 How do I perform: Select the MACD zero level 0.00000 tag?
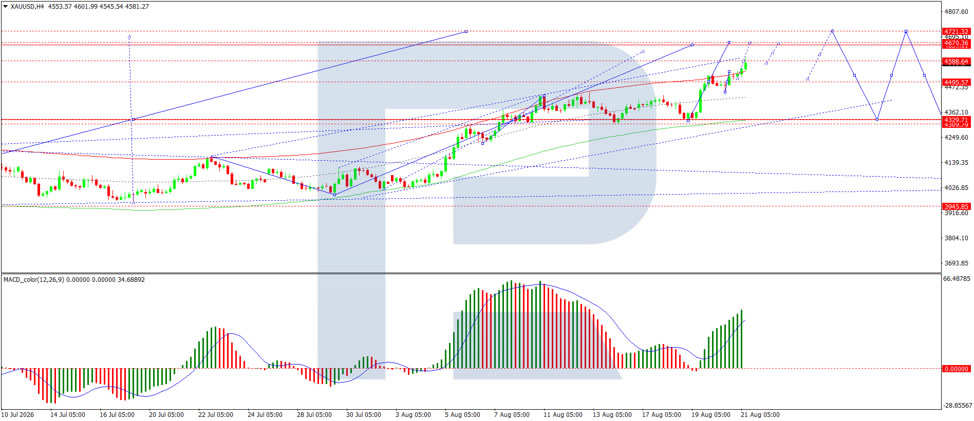956,368
